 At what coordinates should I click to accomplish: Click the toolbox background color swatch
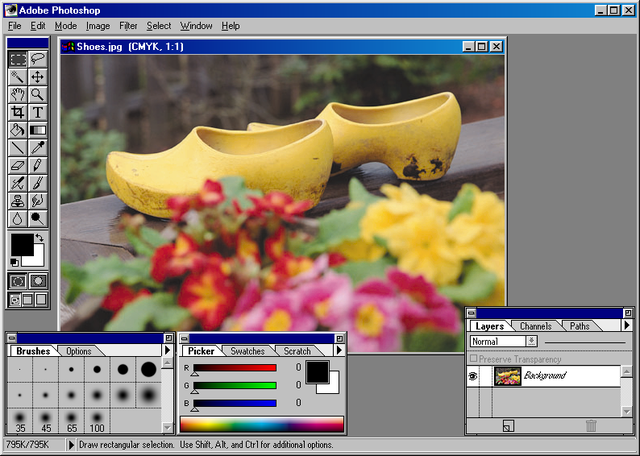(36, 259)
